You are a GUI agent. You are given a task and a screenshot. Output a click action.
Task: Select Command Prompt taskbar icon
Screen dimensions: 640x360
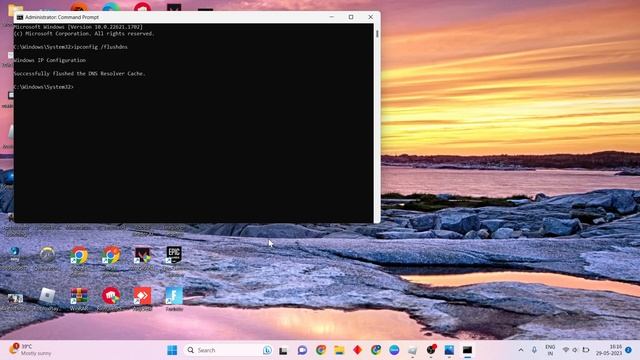pos(467,350)
